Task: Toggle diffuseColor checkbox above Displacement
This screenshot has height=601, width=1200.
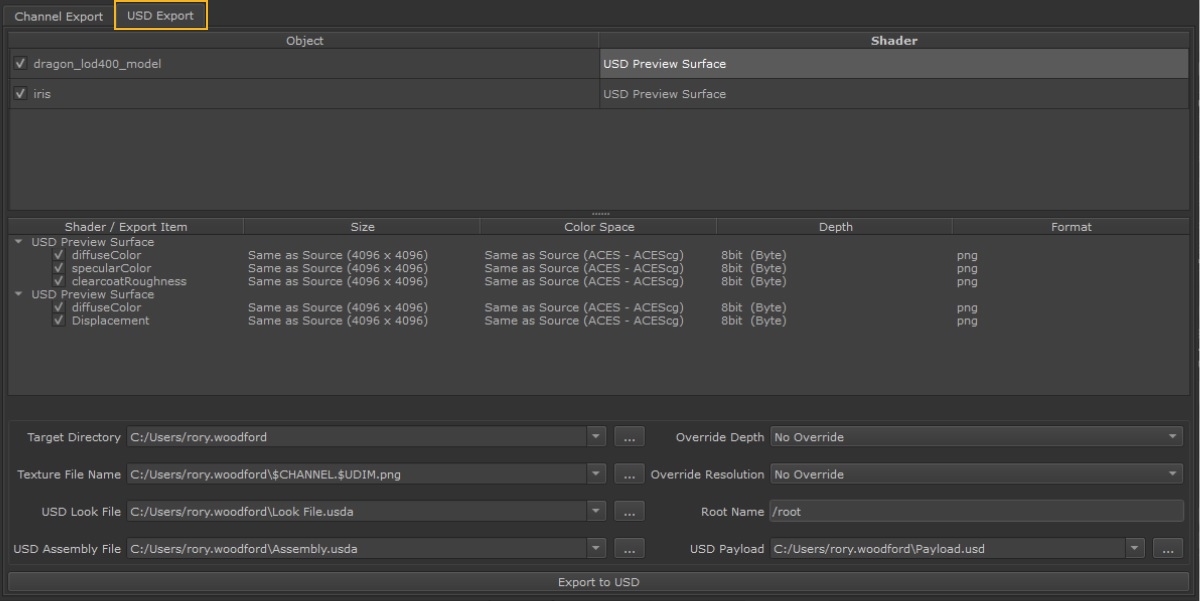Action: [59, 308]
